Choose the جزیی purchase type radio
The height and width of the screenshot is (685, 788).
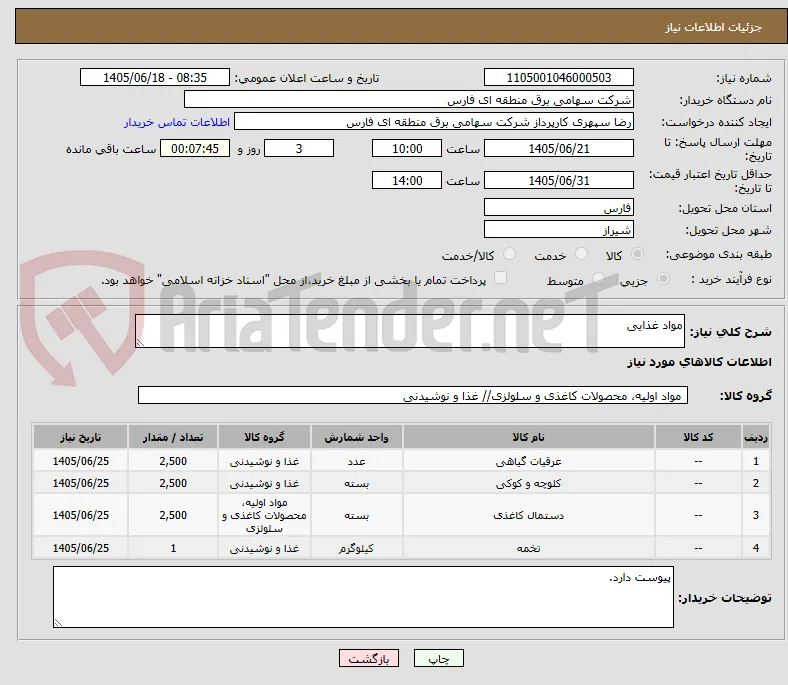[663, 278]
